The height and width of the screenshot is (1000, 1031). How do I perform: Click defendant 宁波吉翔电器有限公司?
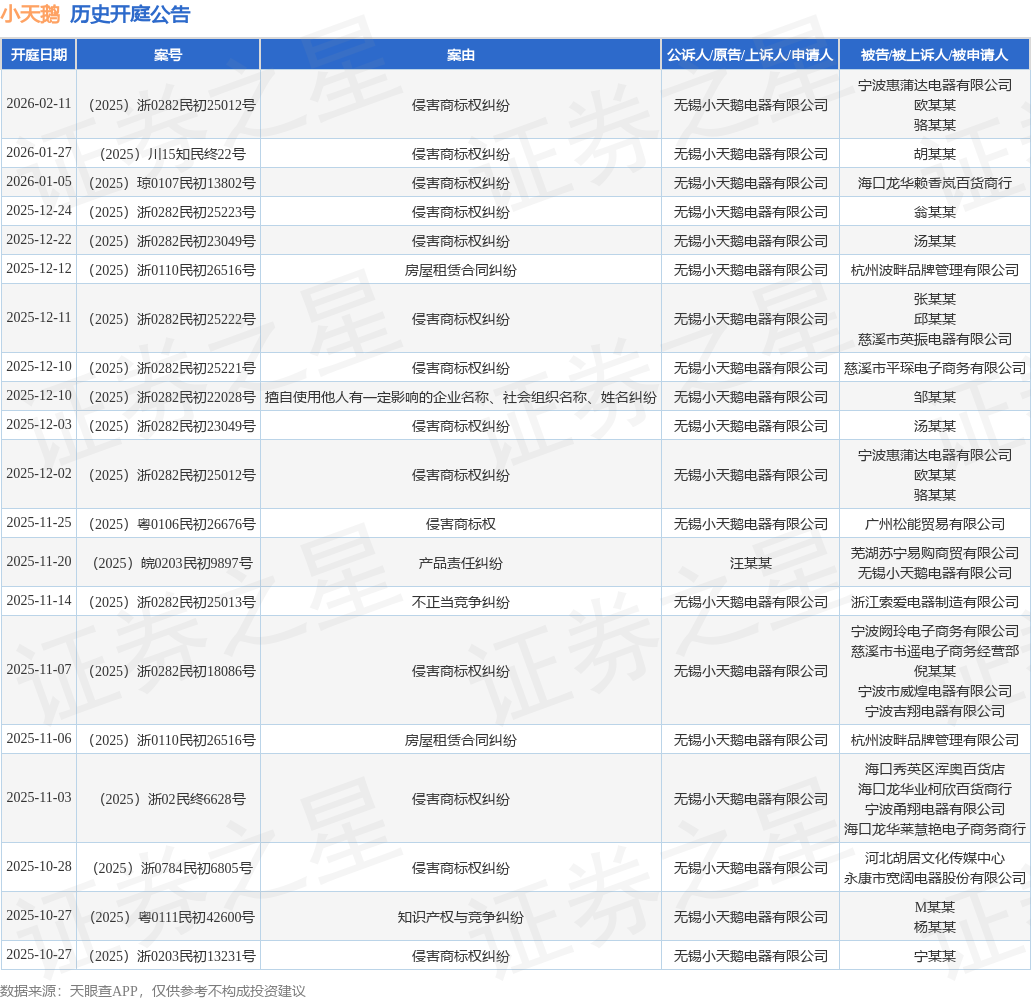pyautogui.click(x=934, y=711)
